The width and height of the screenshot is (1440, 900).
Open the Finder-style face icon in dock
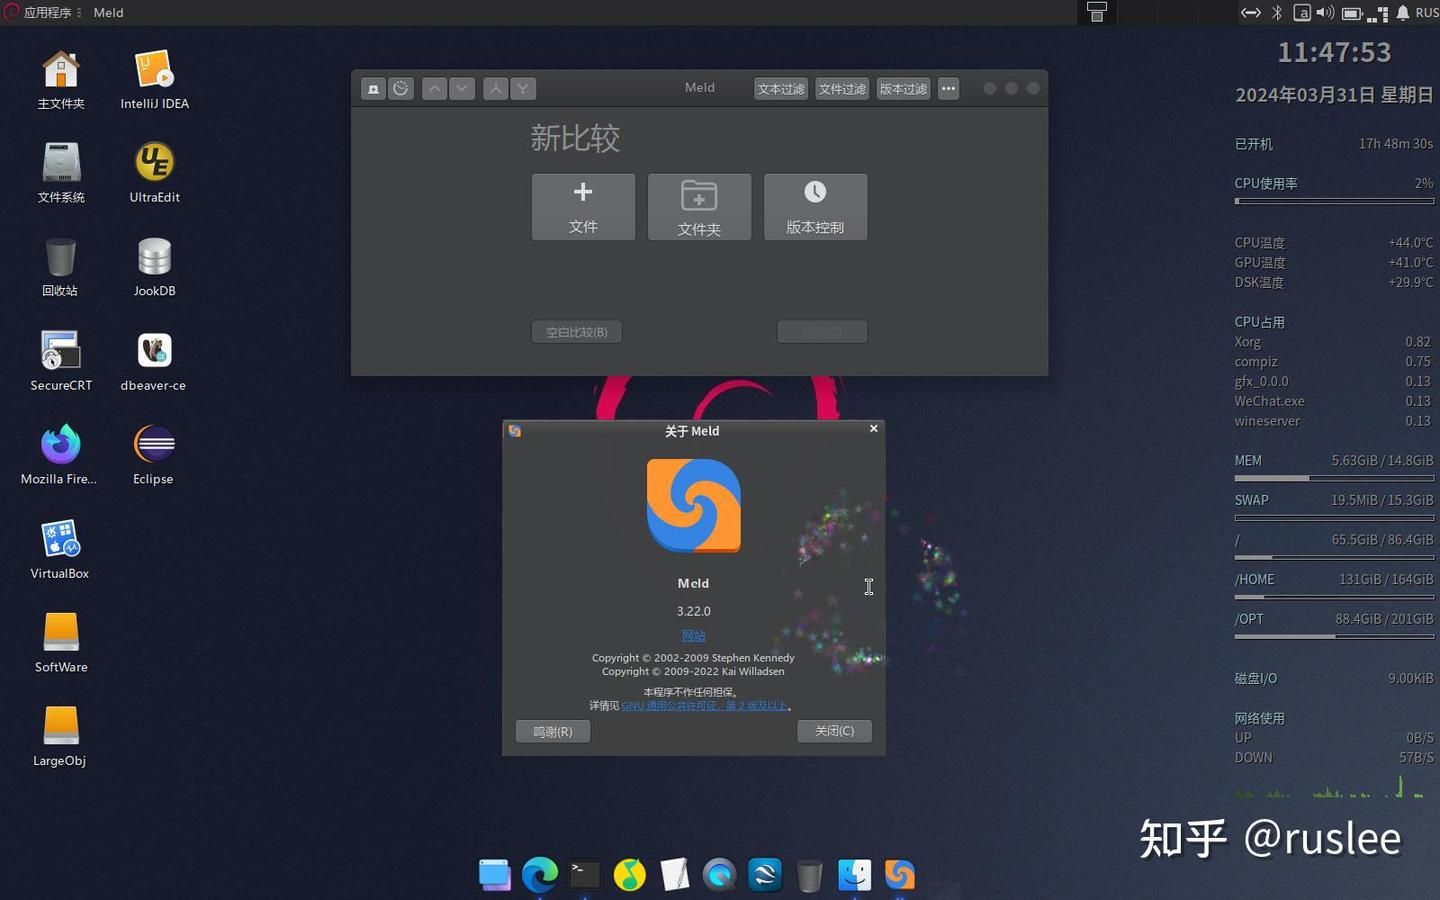pos(854,874)
